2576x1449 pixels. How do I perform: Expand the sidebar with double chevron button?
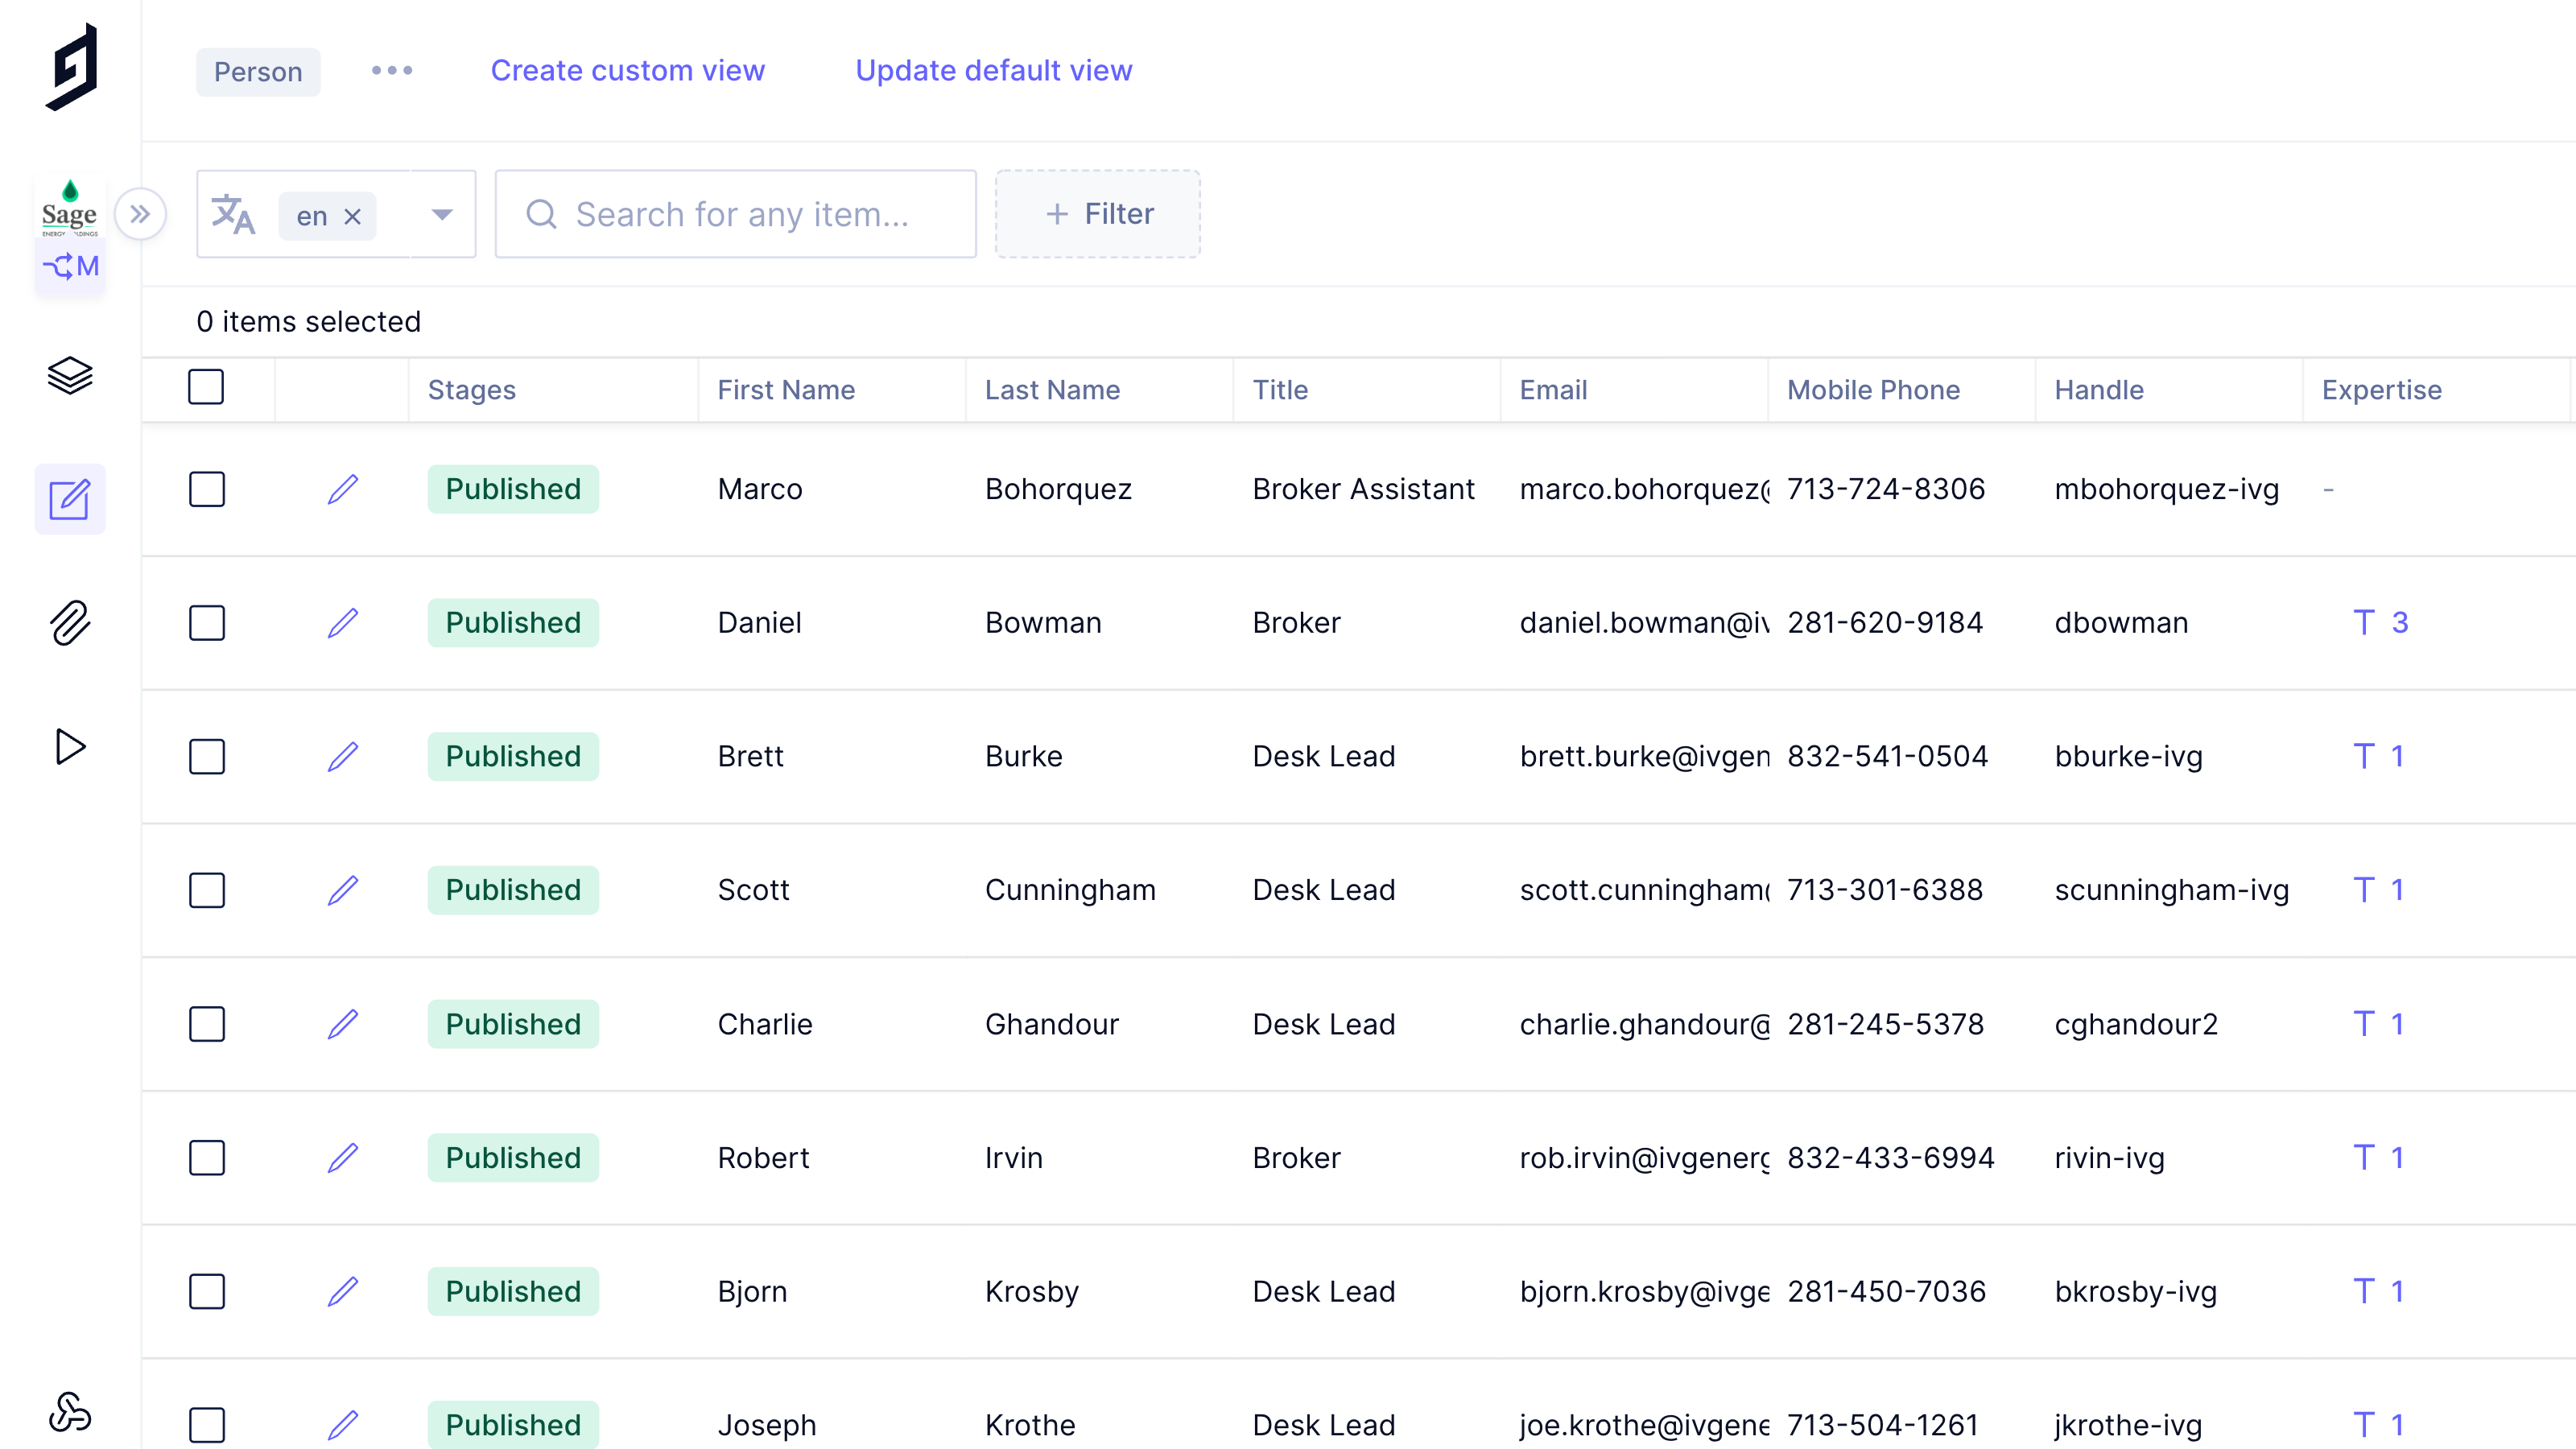(140, 214)
